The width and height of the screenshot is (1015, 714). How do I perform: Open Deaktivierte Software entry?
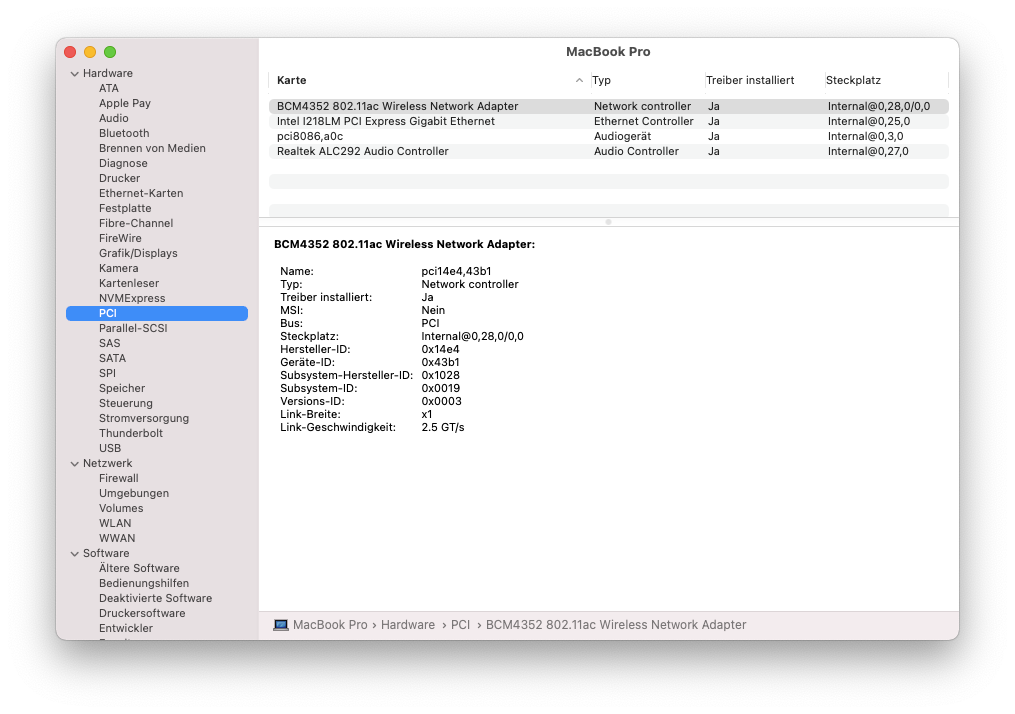pyautogui.click(x=155, y=598)
